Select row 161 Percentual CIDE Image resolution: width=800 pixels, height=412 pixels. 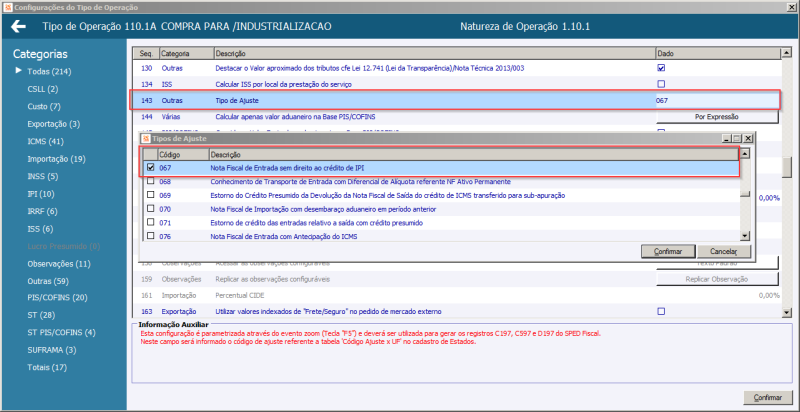456,295
